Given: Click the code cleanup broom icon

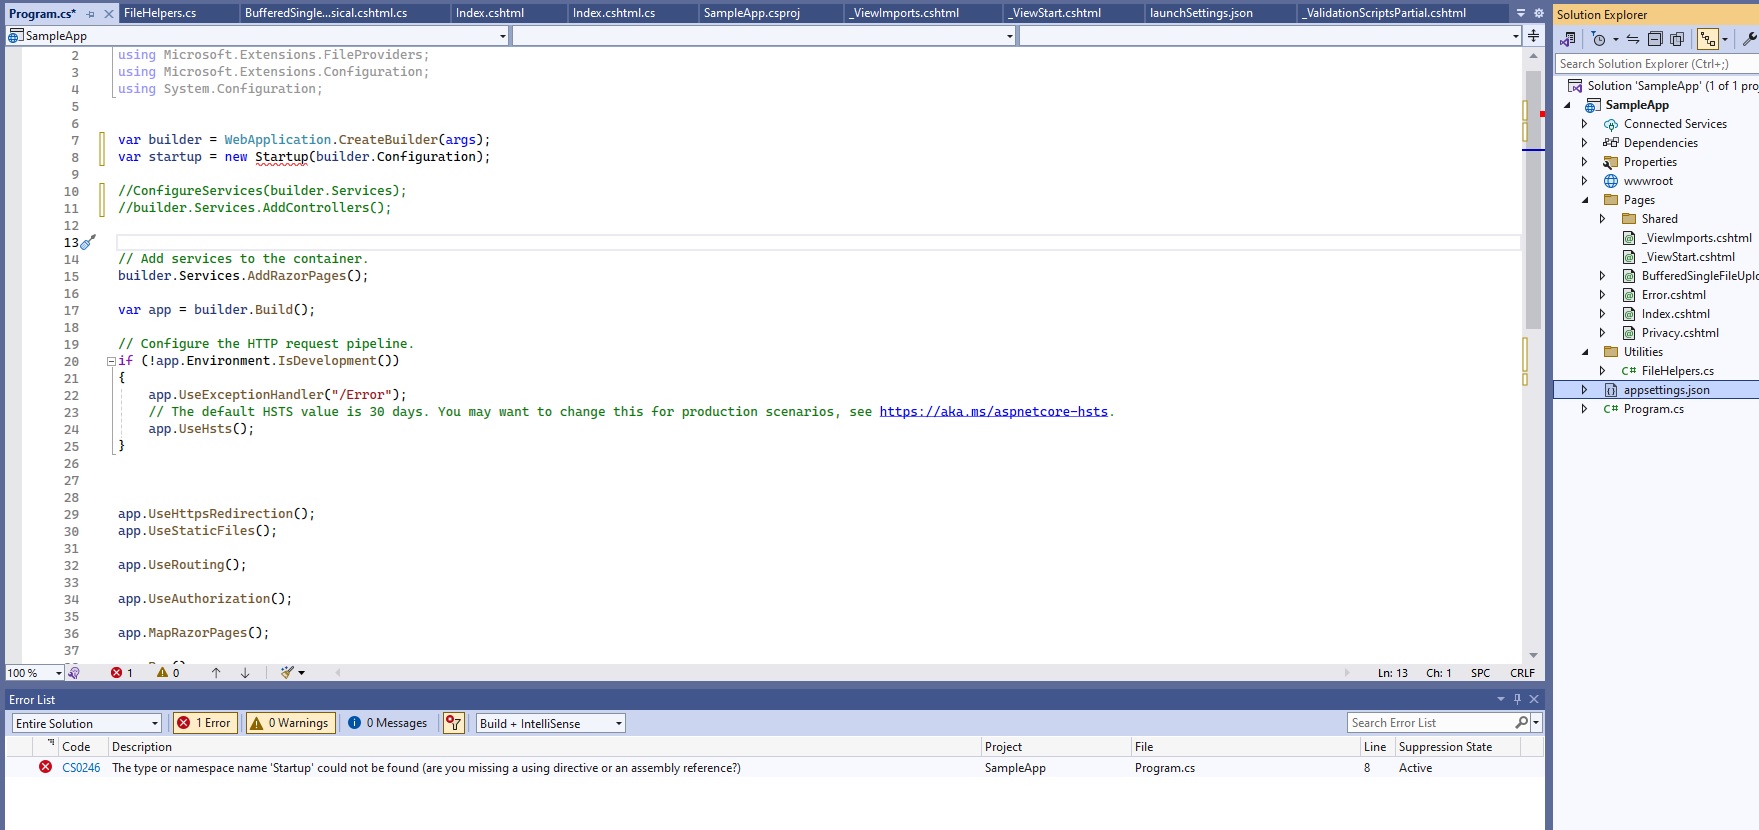Looking at the screenshot, I should 288,673.
